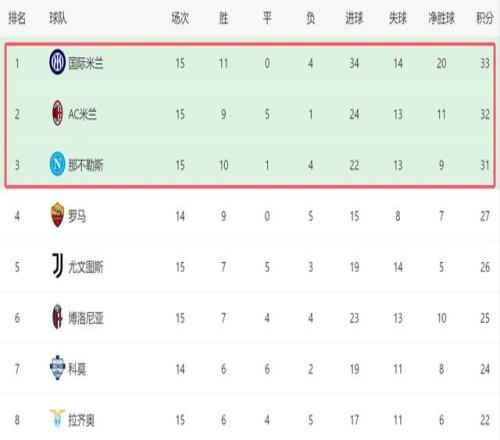Open the 国际米兰 team name
This screenshot has height=440, width=500.
[x=86, y=63]
